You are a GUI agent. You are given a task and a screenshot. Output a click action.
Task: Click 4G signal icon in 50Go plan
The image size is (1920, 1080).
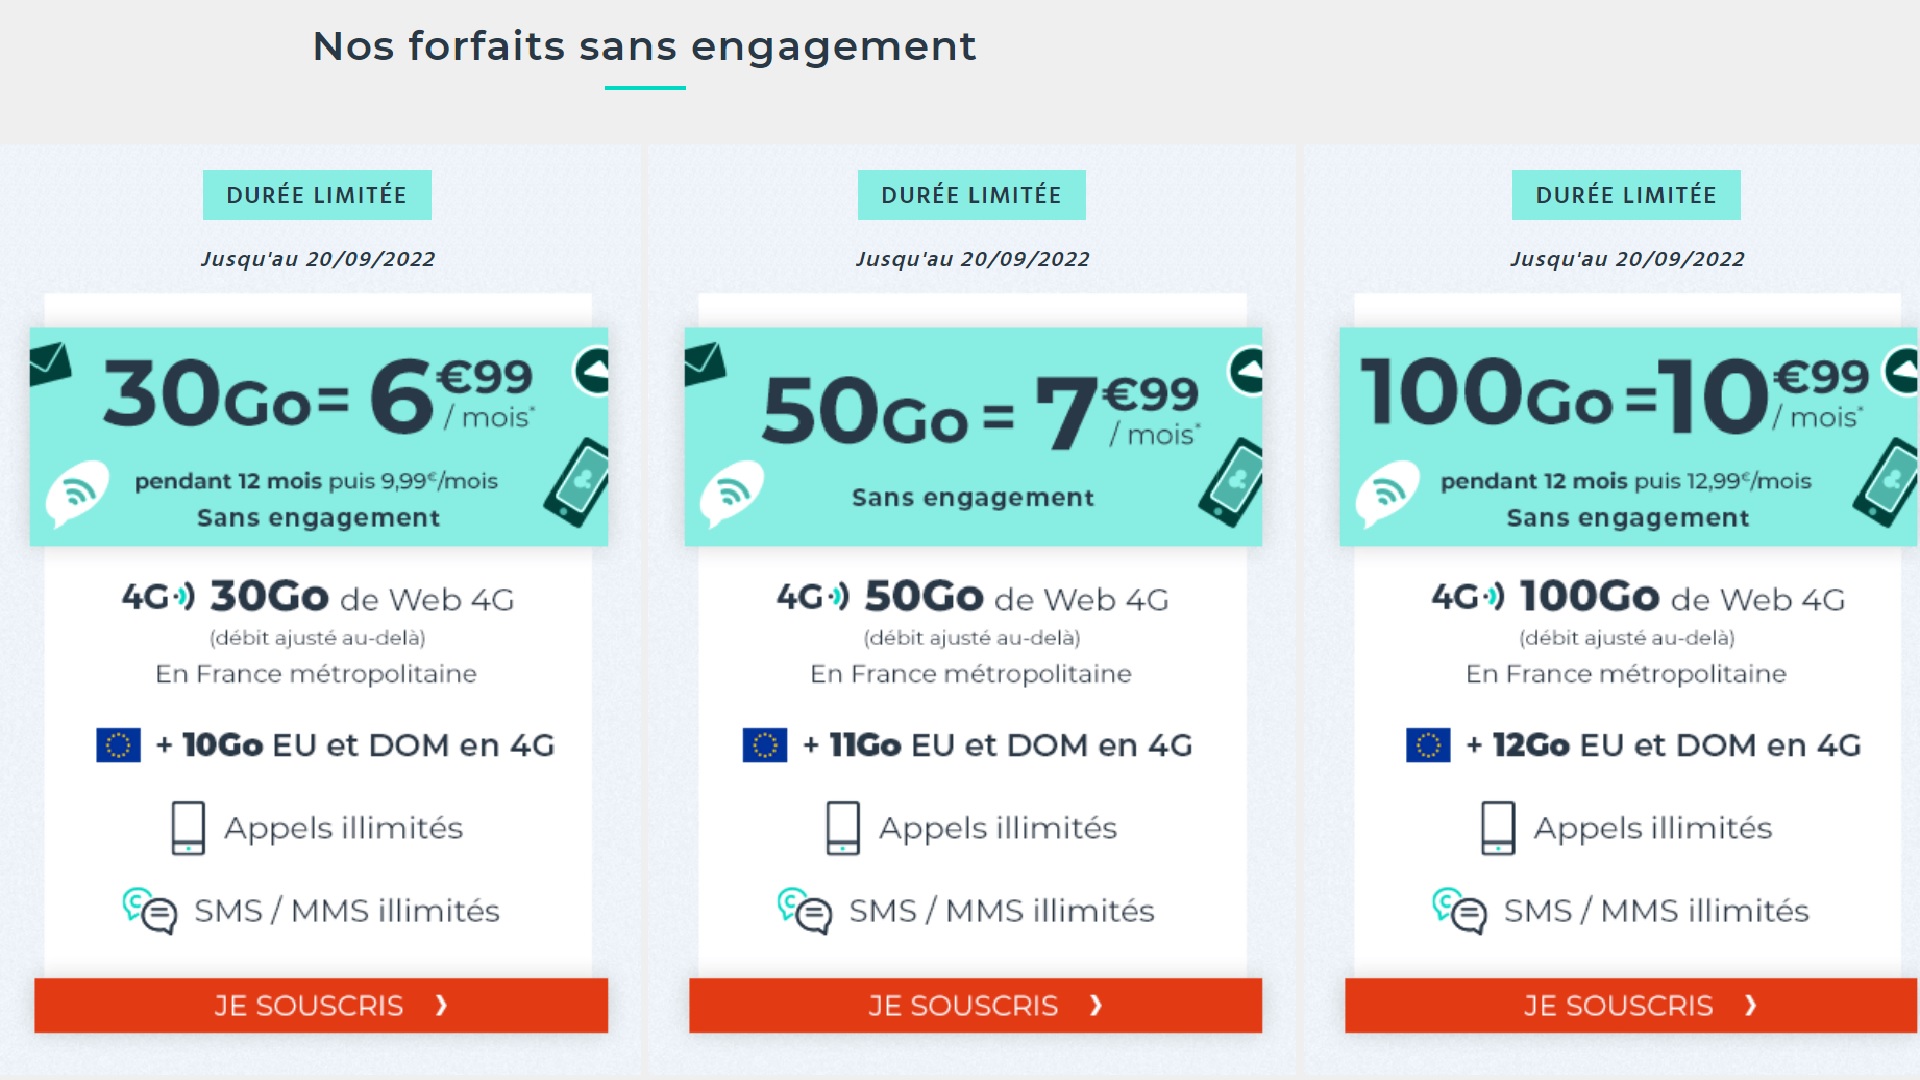[x=813, y=597]
